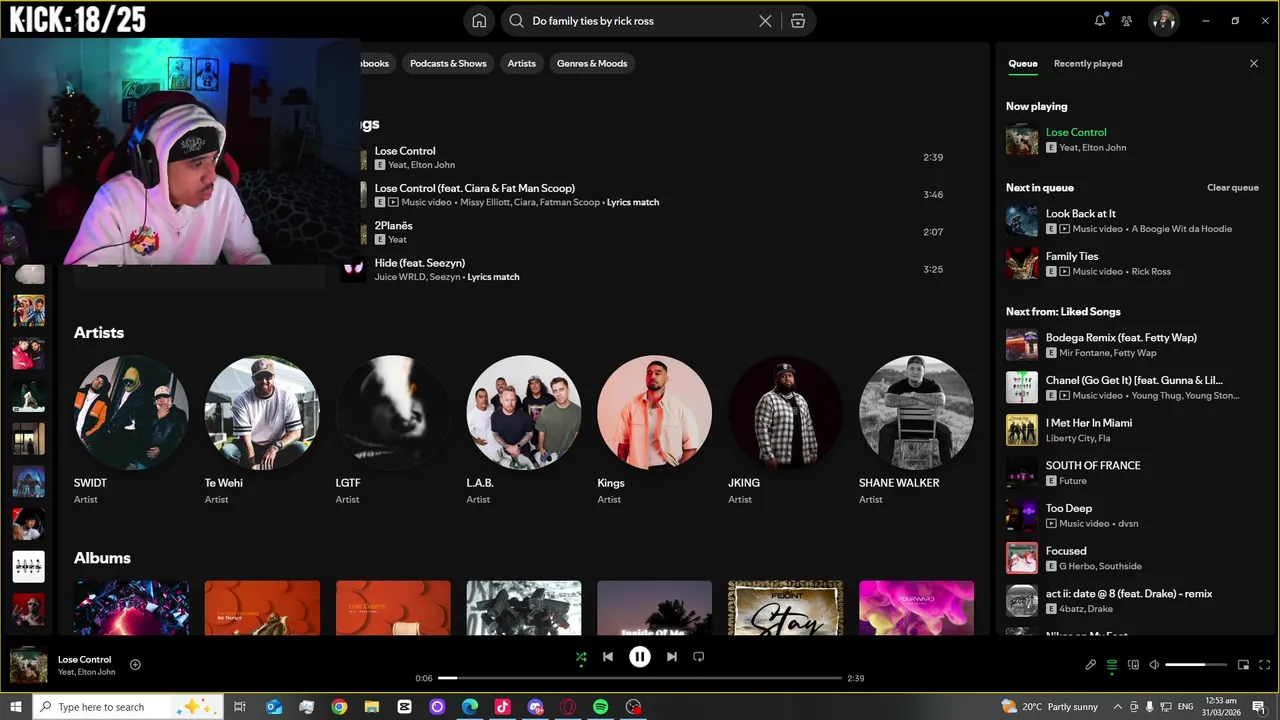Image resolution: width=1280 pixels, height=720 pixels.
Task: Open the lyrics microphone icon in player bar
Action: (1091, 665)
